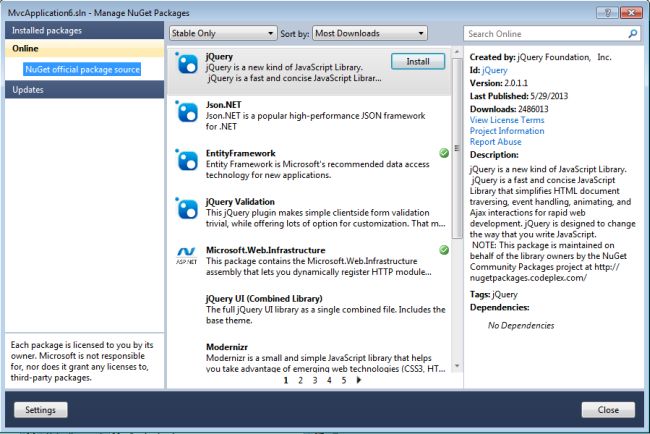Close the Manage NuGet Packages dialog
The height and width of the screenshot is (434, 650).
pyautogui.click(x=608, y=410)
